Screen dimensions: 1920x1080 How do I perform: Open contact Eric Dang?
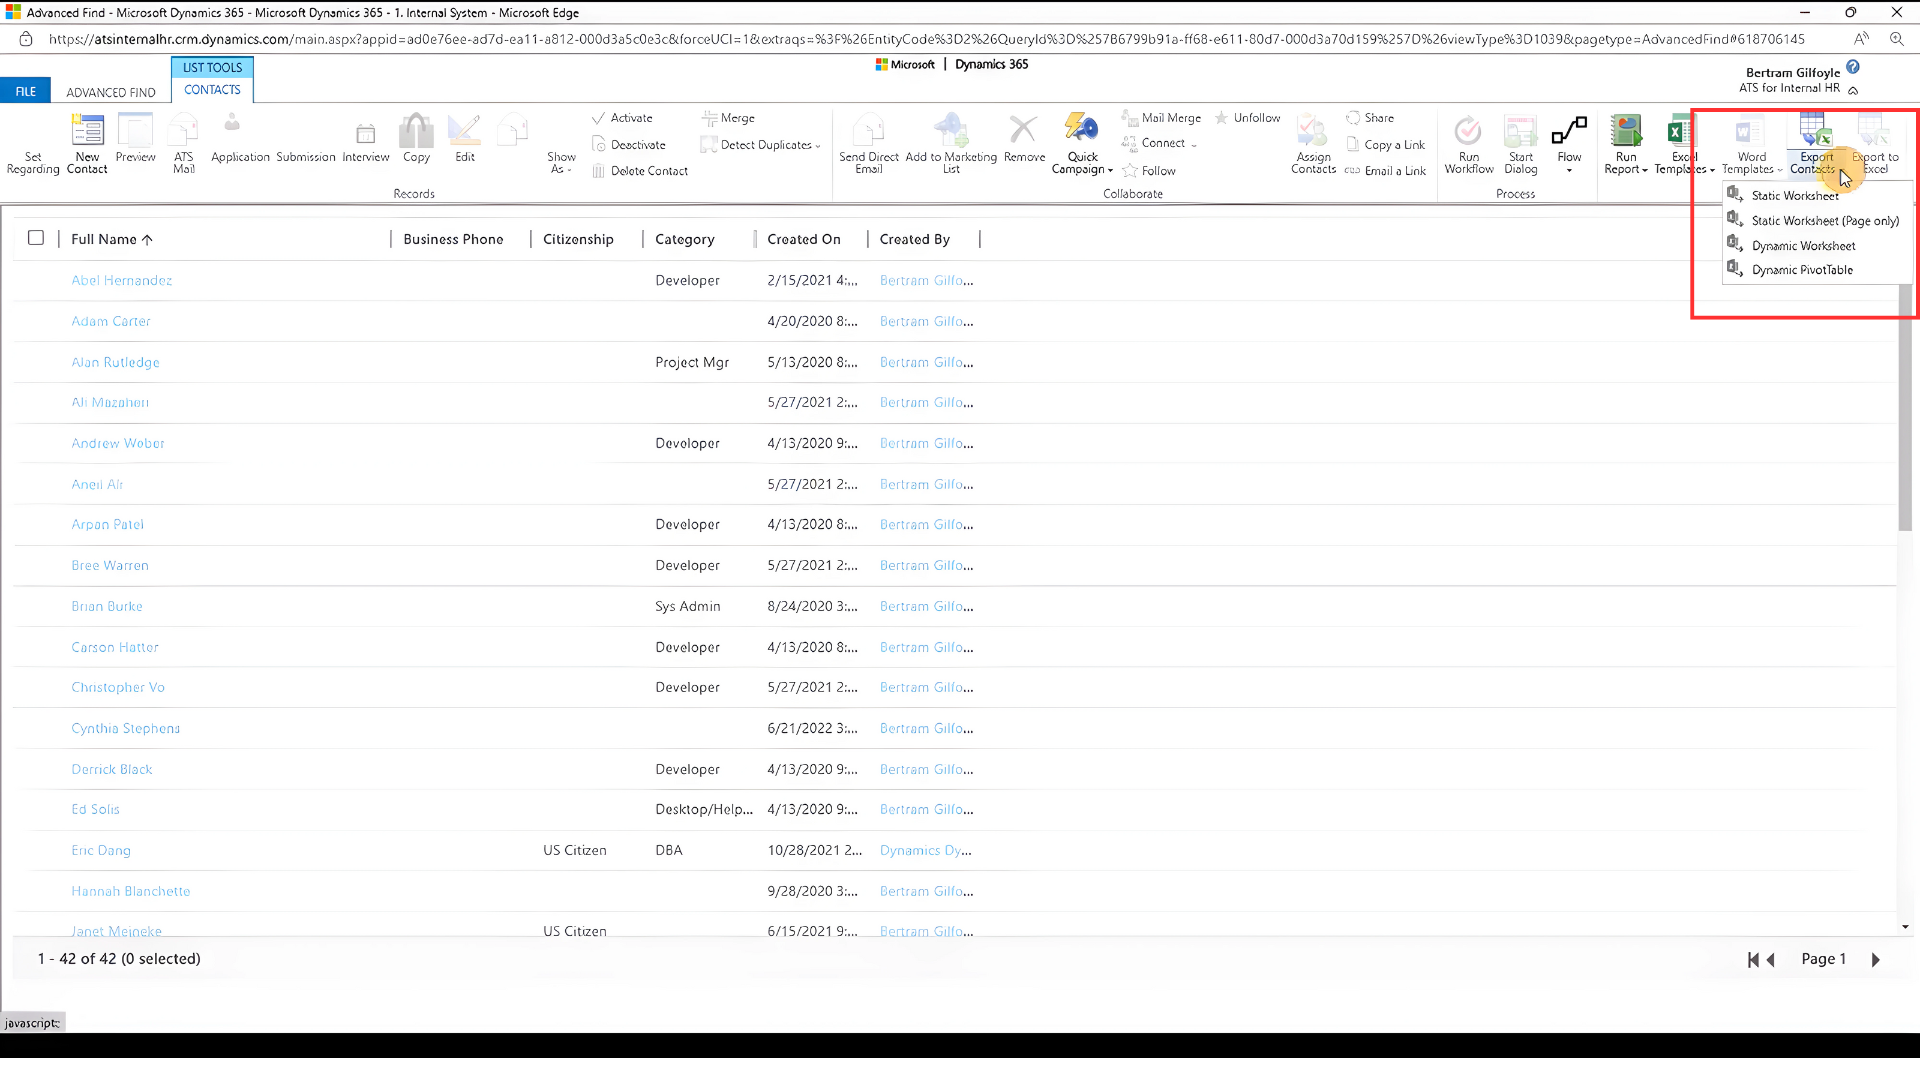[x=101, y=850]
